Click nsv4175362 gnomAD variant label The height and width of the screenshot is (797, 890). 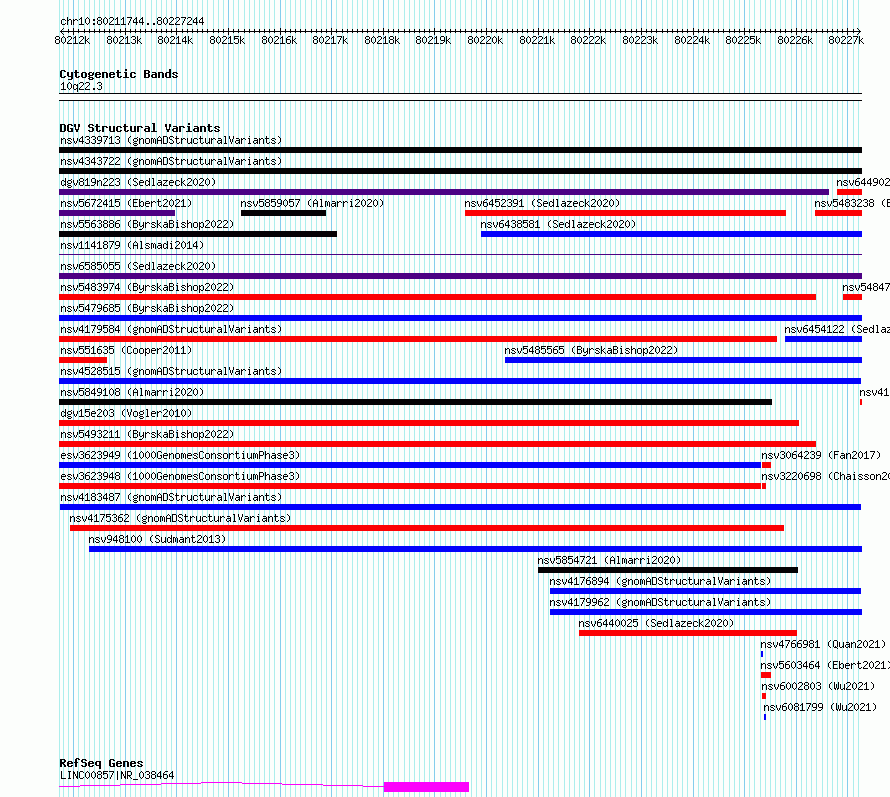point(180,518)
